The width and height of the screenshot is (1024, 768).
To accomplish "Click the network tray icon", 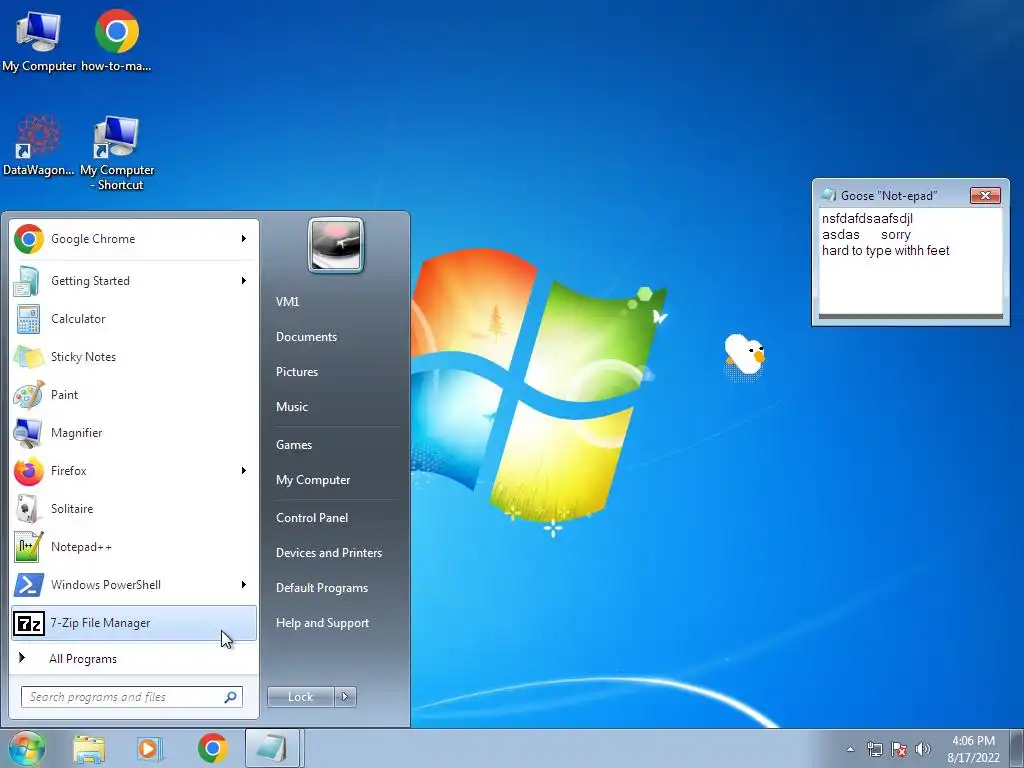I will (x=874, y=749).
